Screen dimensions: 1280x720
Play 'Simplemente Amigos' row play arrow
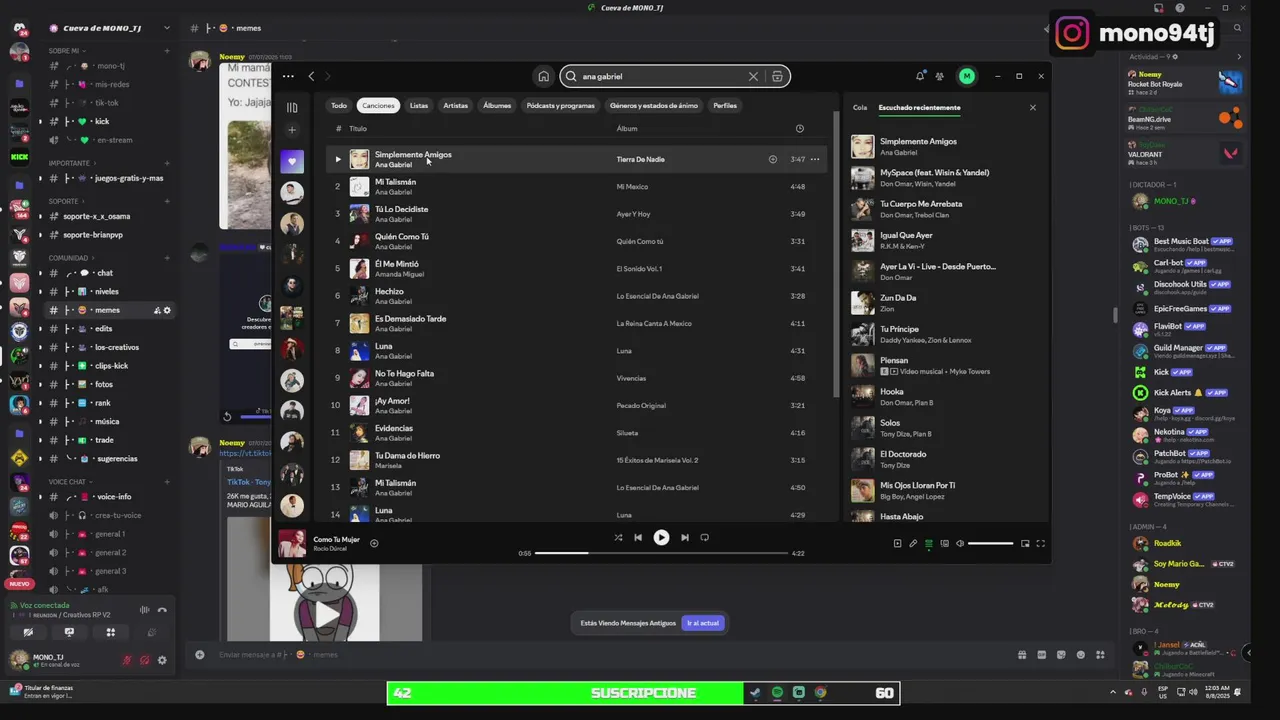tap(338, 159)
